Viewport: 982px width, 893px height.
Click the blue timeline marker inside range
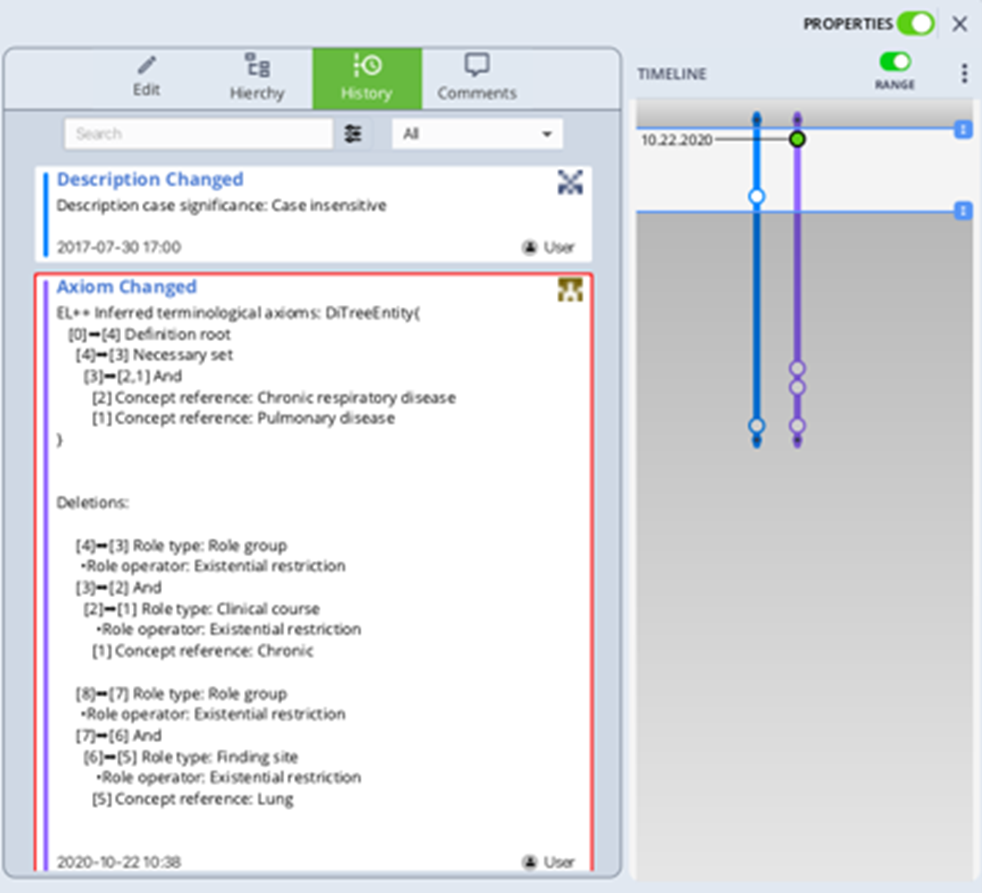[757, 197]
